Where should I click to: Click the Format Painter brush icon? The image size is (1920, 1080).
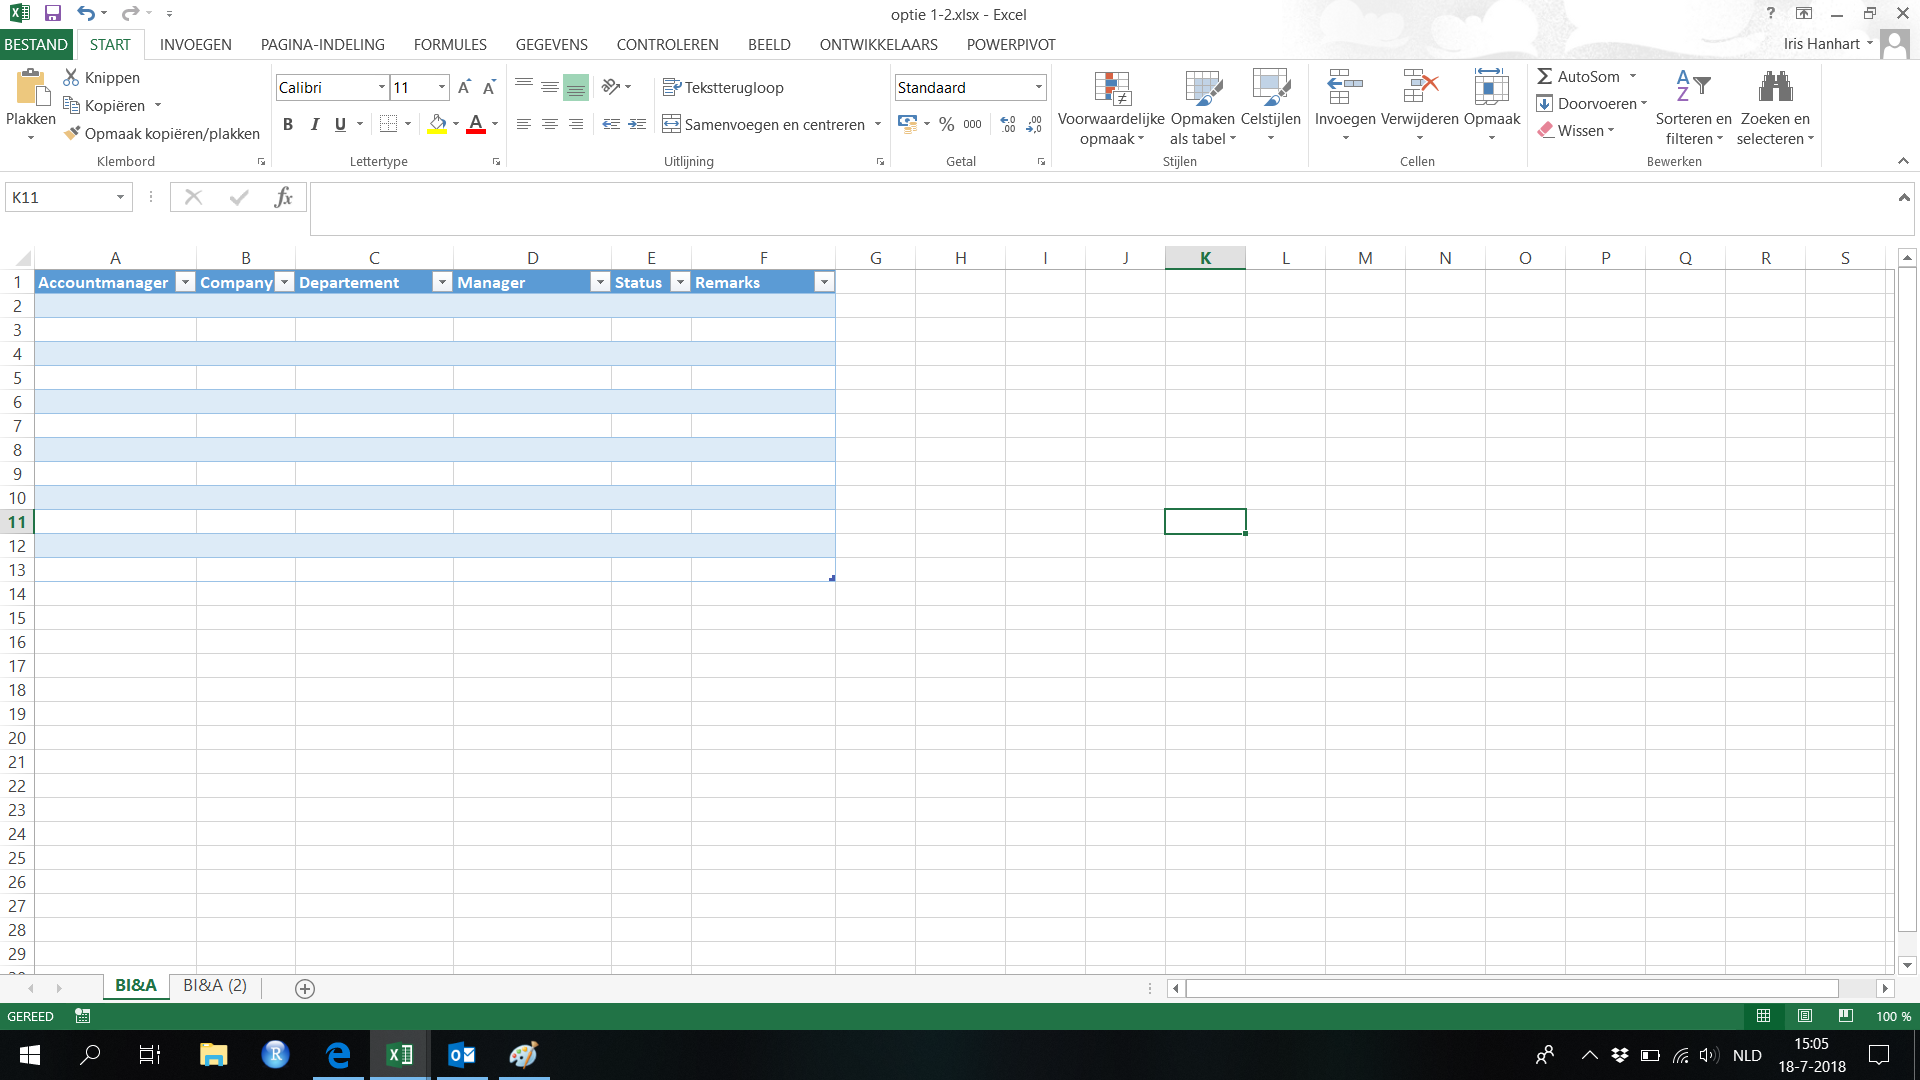pos(72,133)
